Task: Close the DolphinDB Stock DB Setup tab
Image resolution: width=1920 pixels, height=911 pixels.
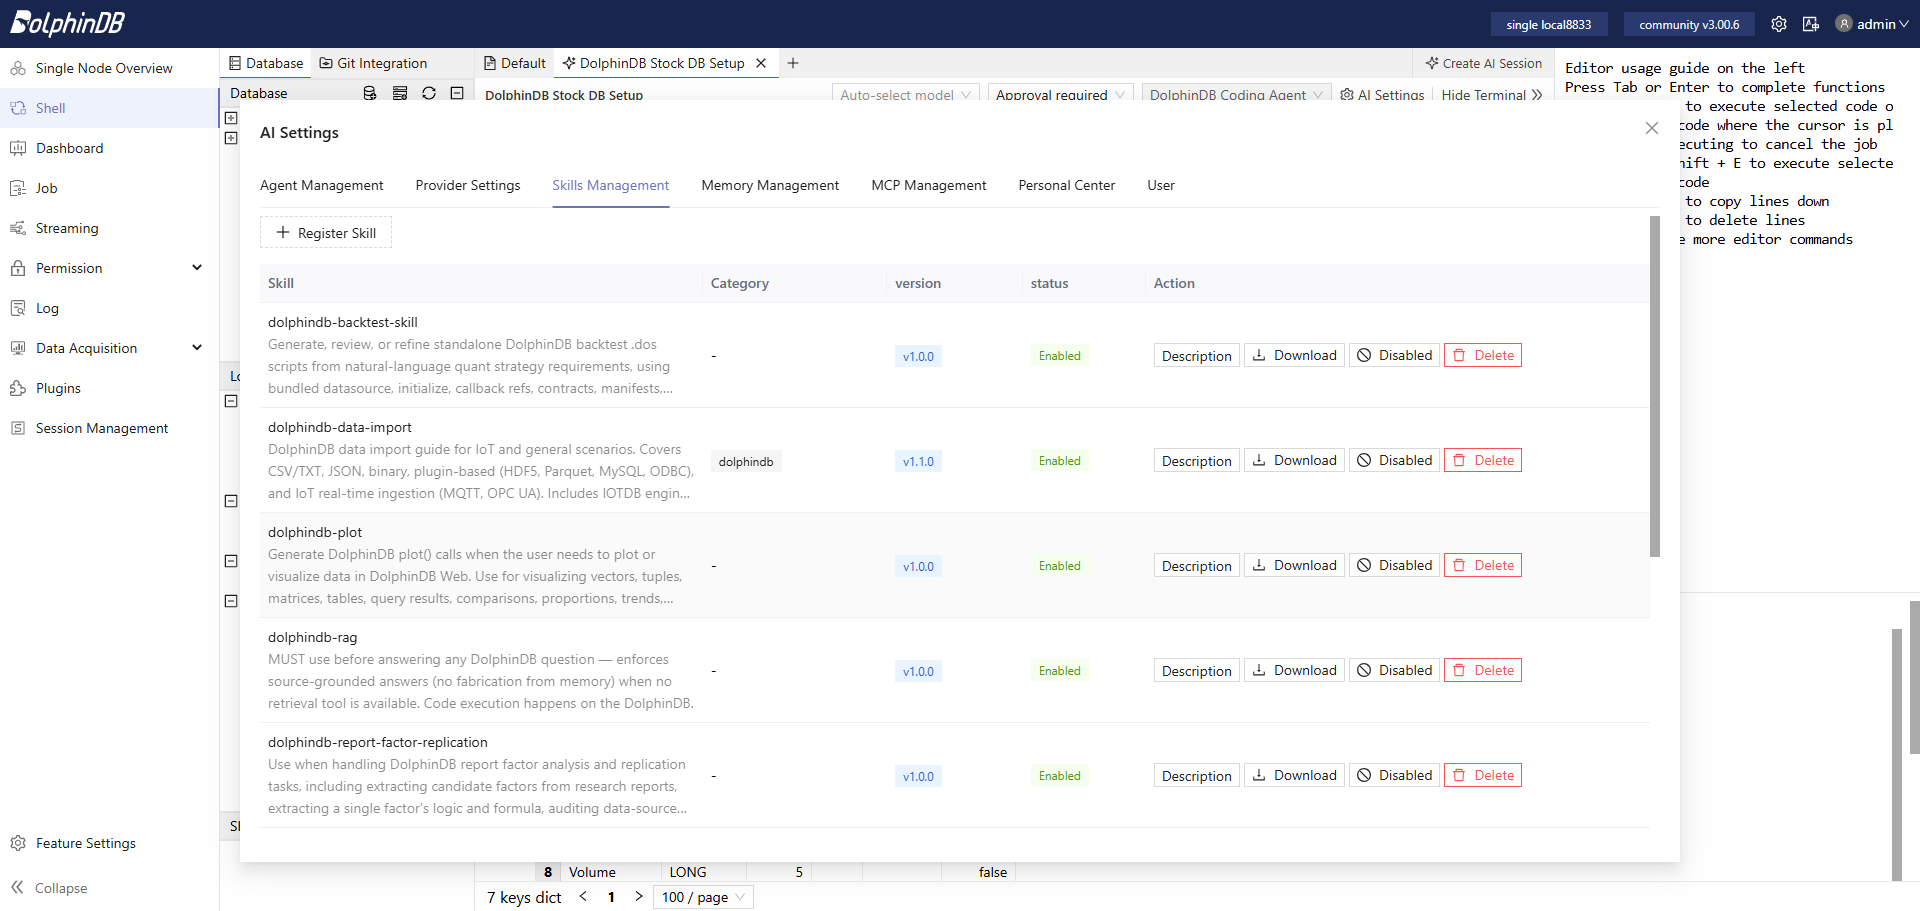Action: tap(761, 63)
